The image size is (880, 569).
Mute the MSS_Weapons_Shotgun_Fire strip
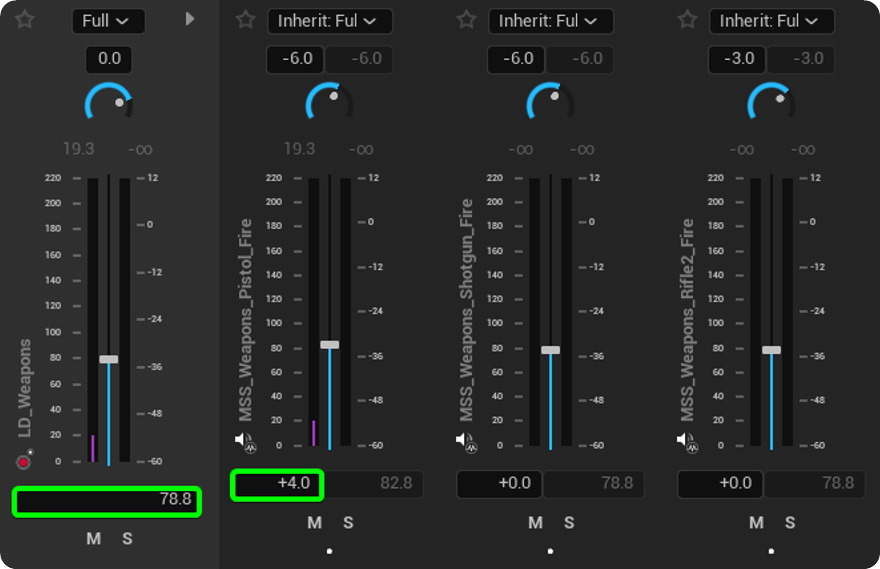(536, 523)
